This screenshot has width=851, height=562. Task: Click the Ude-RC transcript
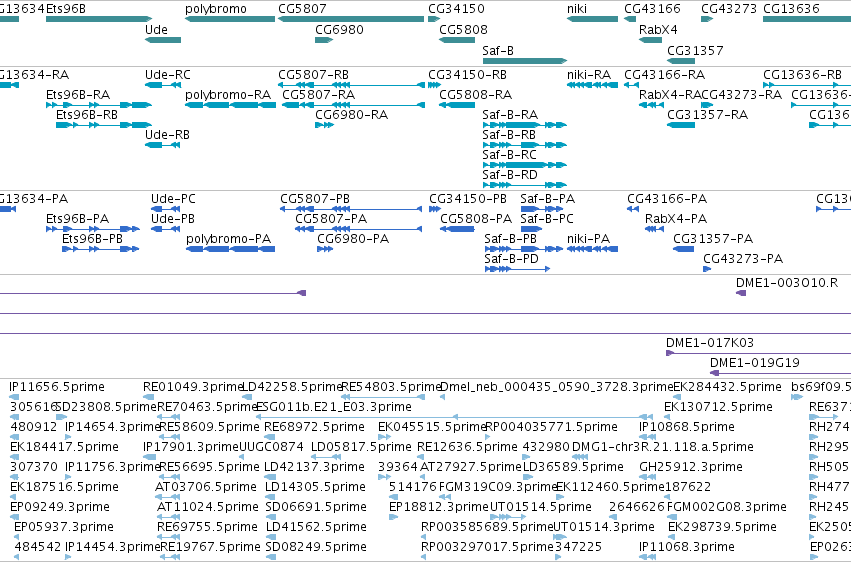[x=162, y=85]
